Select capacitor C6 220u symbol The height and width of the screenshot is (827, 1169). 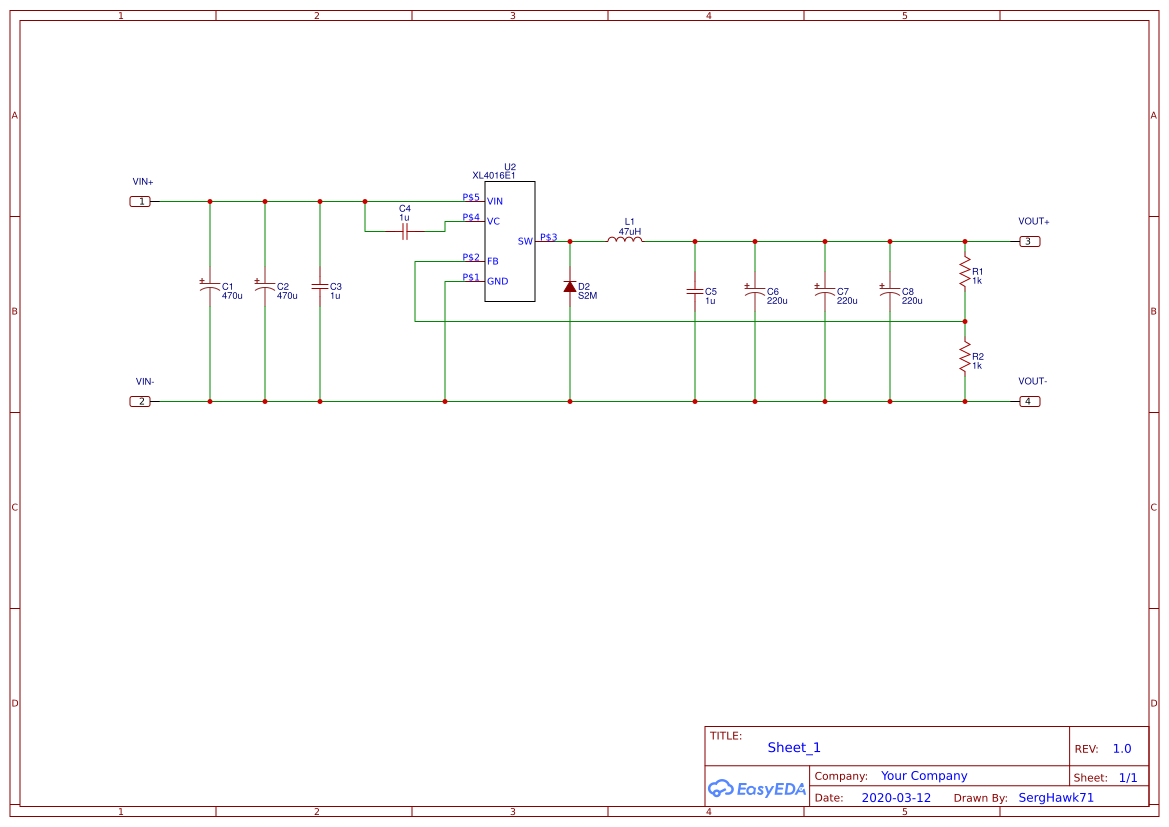coord(754,290)
